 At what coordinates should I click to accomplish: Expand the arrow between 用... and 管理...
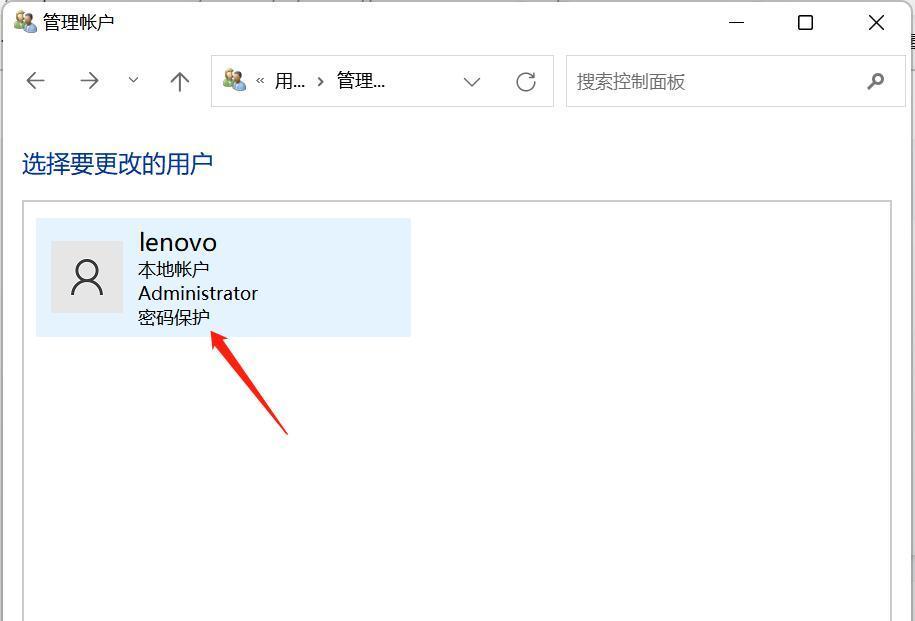pos(320,82)
